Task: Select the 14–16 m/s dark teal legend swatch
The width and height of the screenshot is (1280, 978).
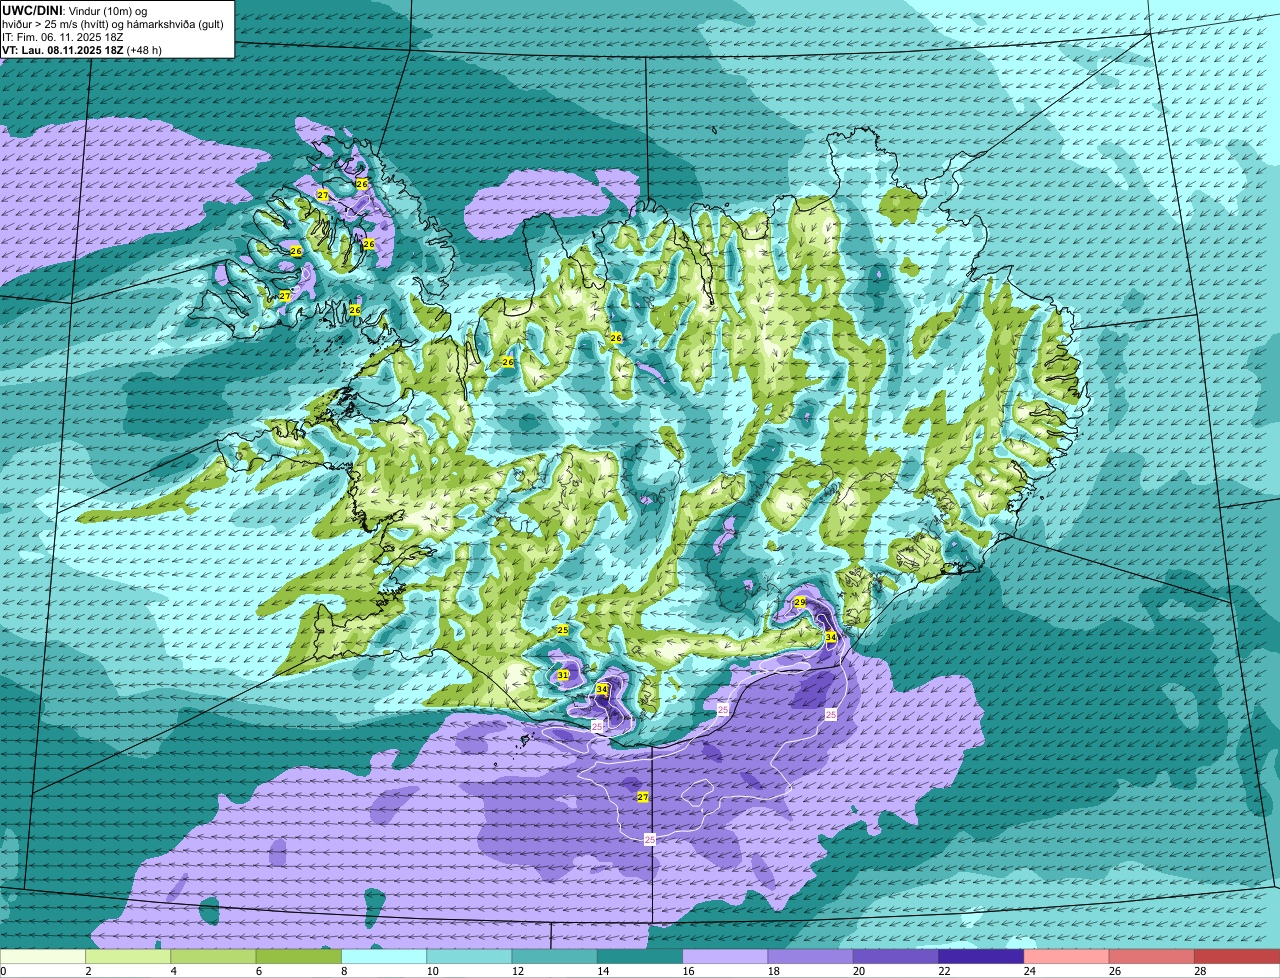Action: point(640,957)
